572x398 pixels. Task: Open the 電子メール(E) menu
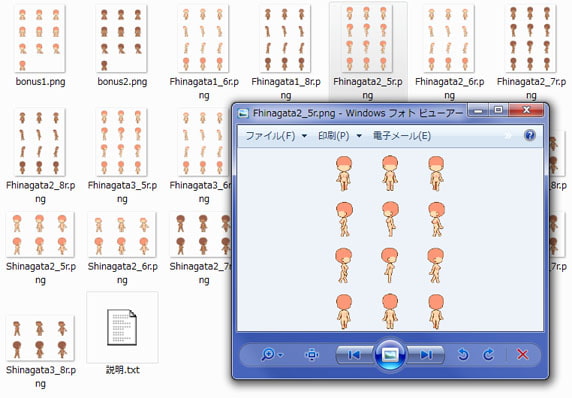point(402,136)
